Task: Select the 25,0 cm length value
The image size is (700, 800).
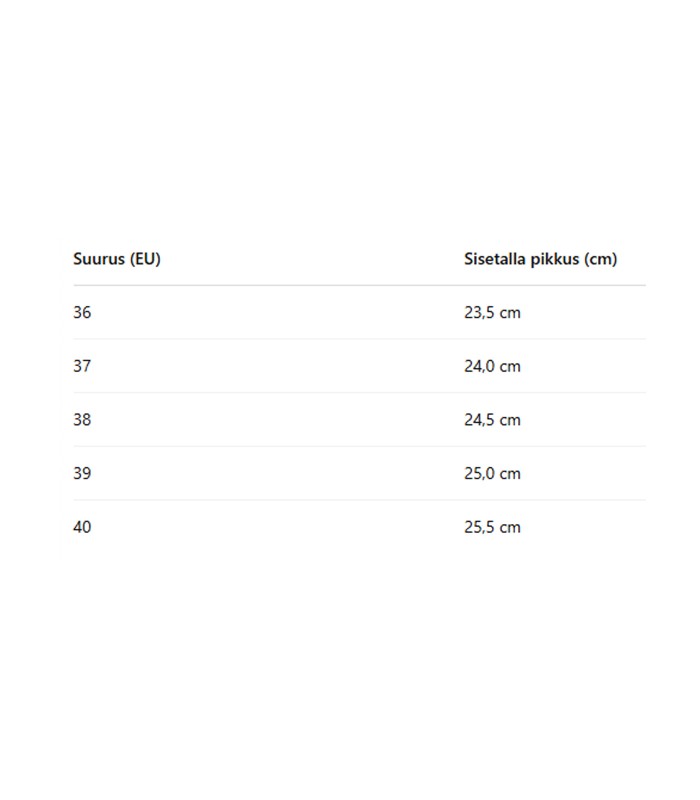Action: click(492, 474)
